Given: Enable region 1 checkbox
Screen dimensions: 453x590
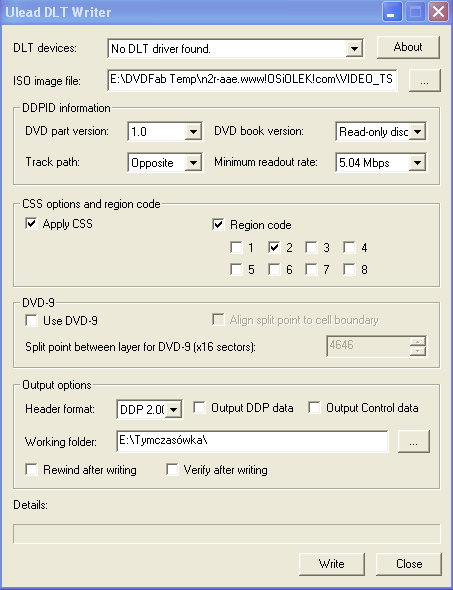Looking at the screenshot, I should coord(236,247).
